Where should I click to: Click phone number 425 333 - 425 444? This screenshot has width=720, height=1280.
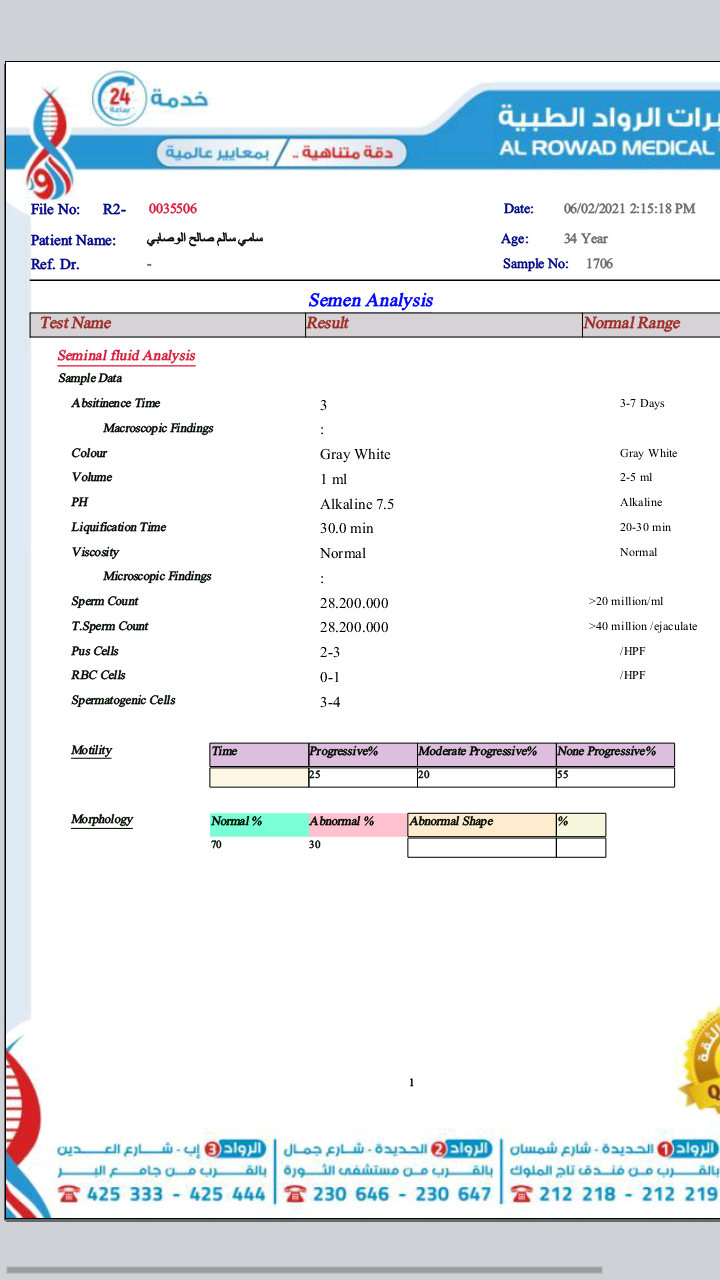click(x=176, y=1194)
